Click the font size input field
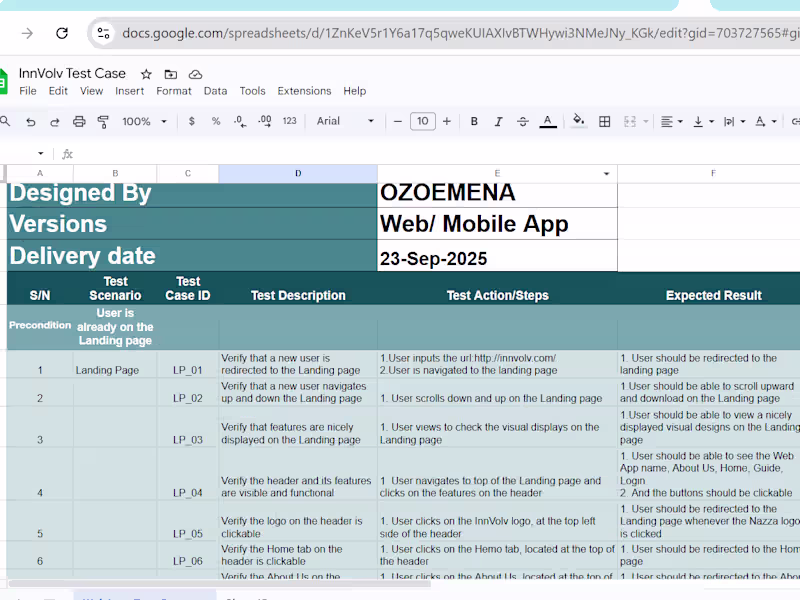Screen dimensions: 800x600 (422, 121)
